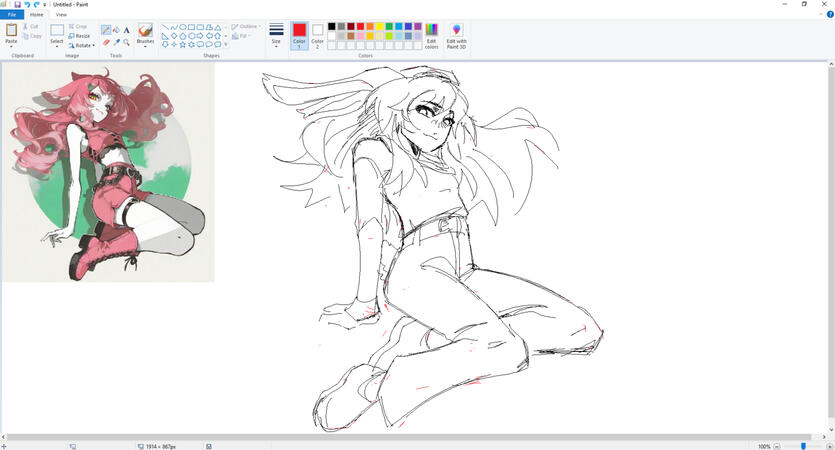
Task: Activate the Color picker eyedropper
Action: 116,42
